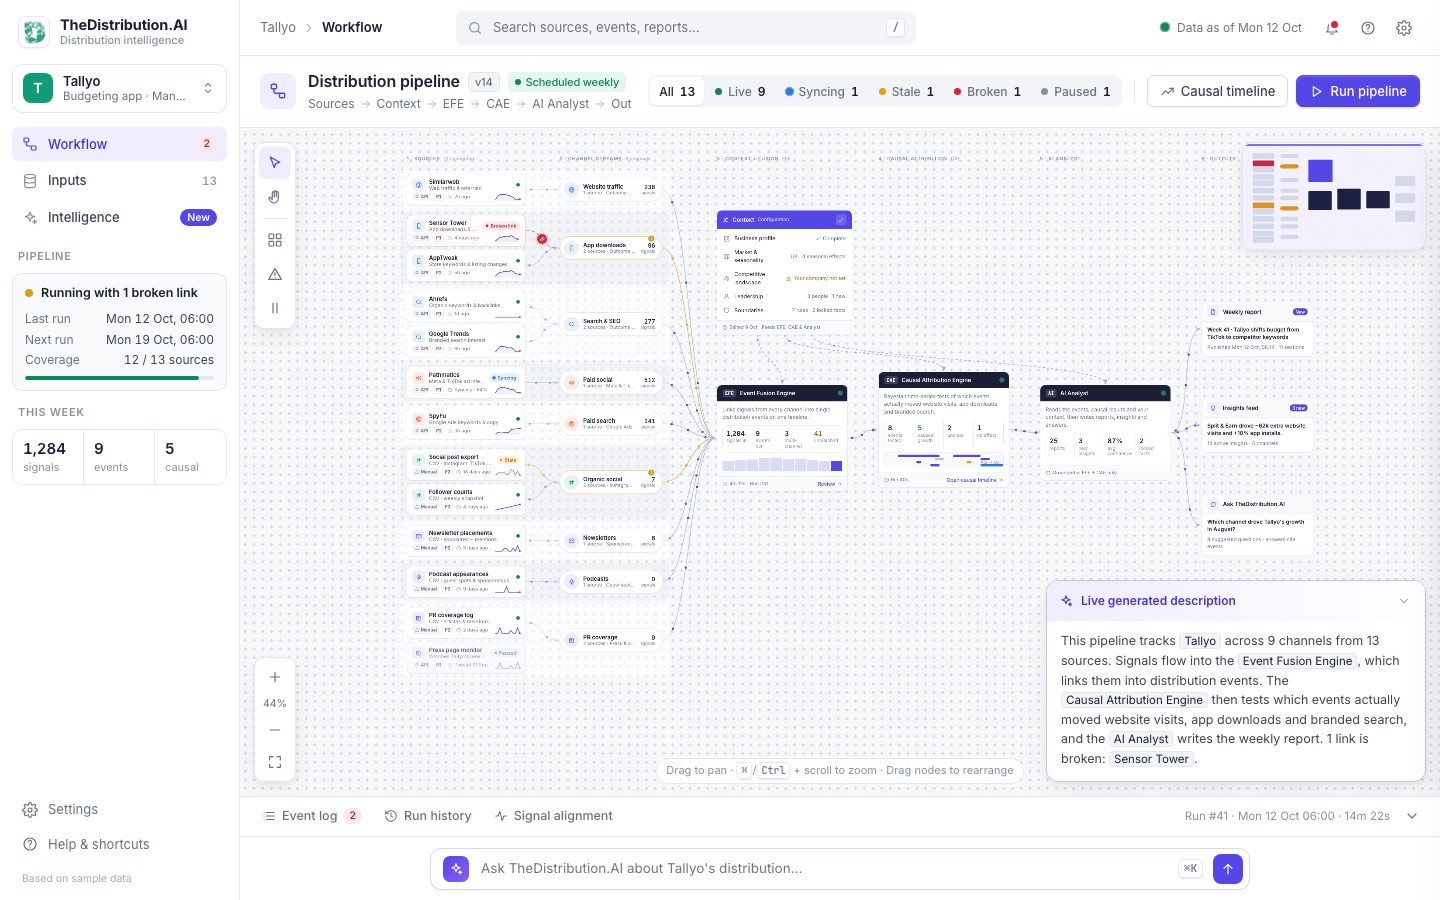This screenshot has height=900, width=1440.
Task: Click the sparkle AI icon in ask bar
Action: (457, 869)
